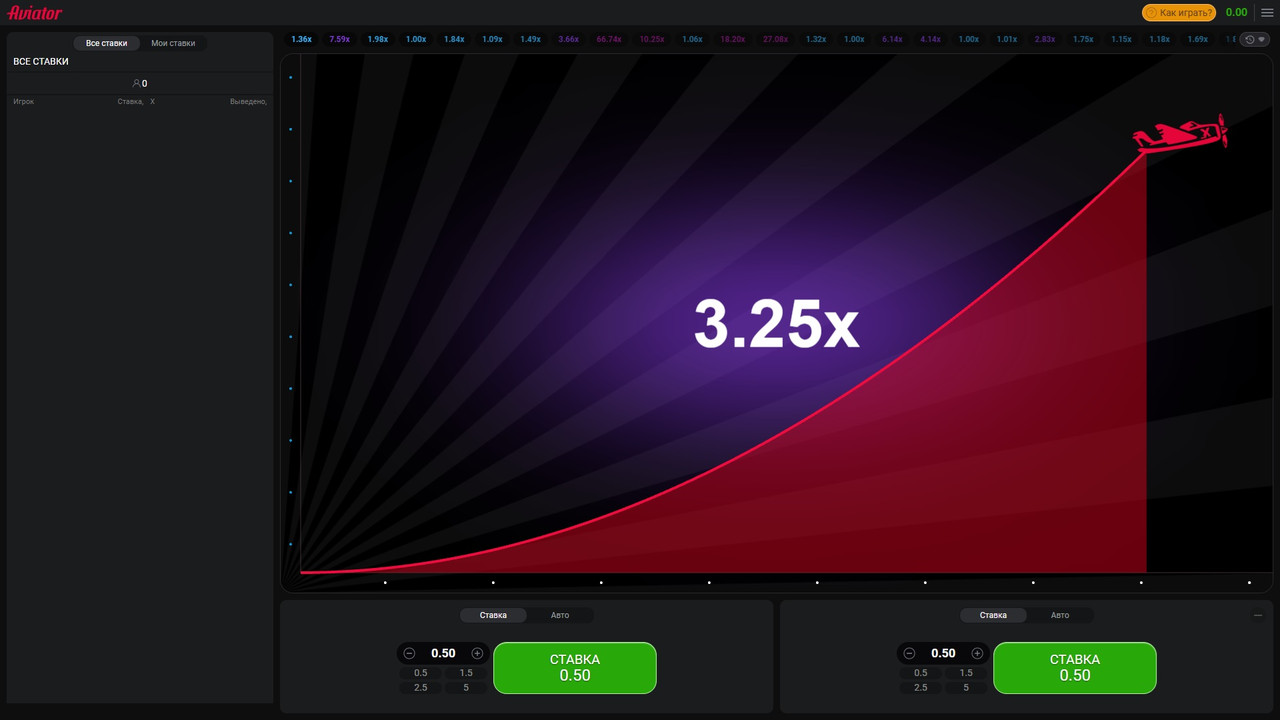Viewport: 1280px width, 720px height.
Task: Open the 3.66x round result
Action: pos(568,39)
